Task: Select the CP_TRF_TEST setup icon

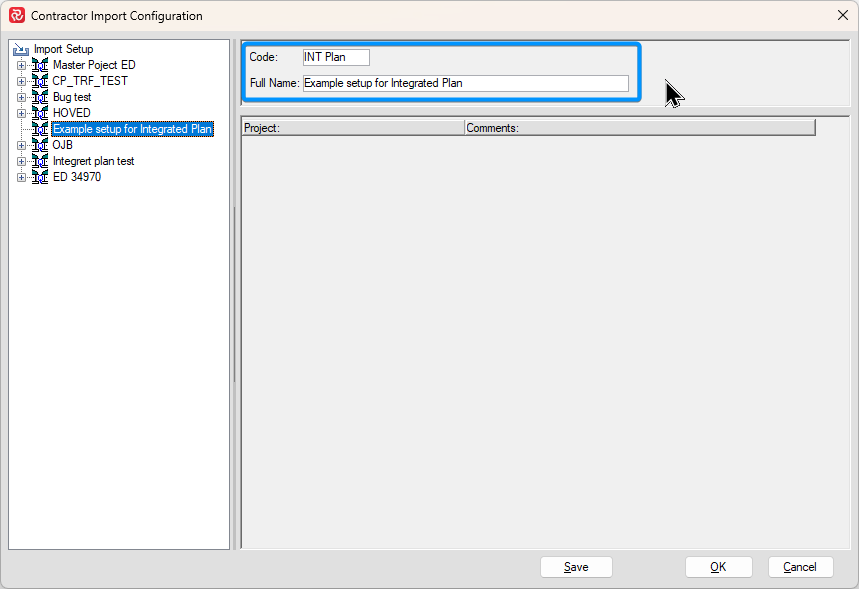Action: (x=40, y=81)
